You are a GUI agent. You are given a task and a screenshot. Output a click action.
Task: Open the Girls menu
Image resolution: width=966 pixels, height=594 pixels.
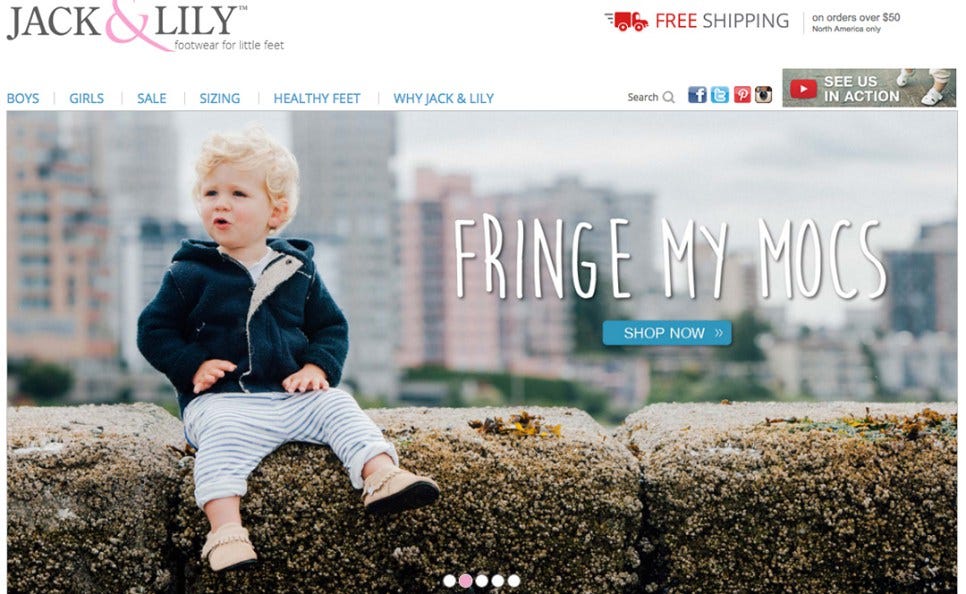tap(86, 99)
